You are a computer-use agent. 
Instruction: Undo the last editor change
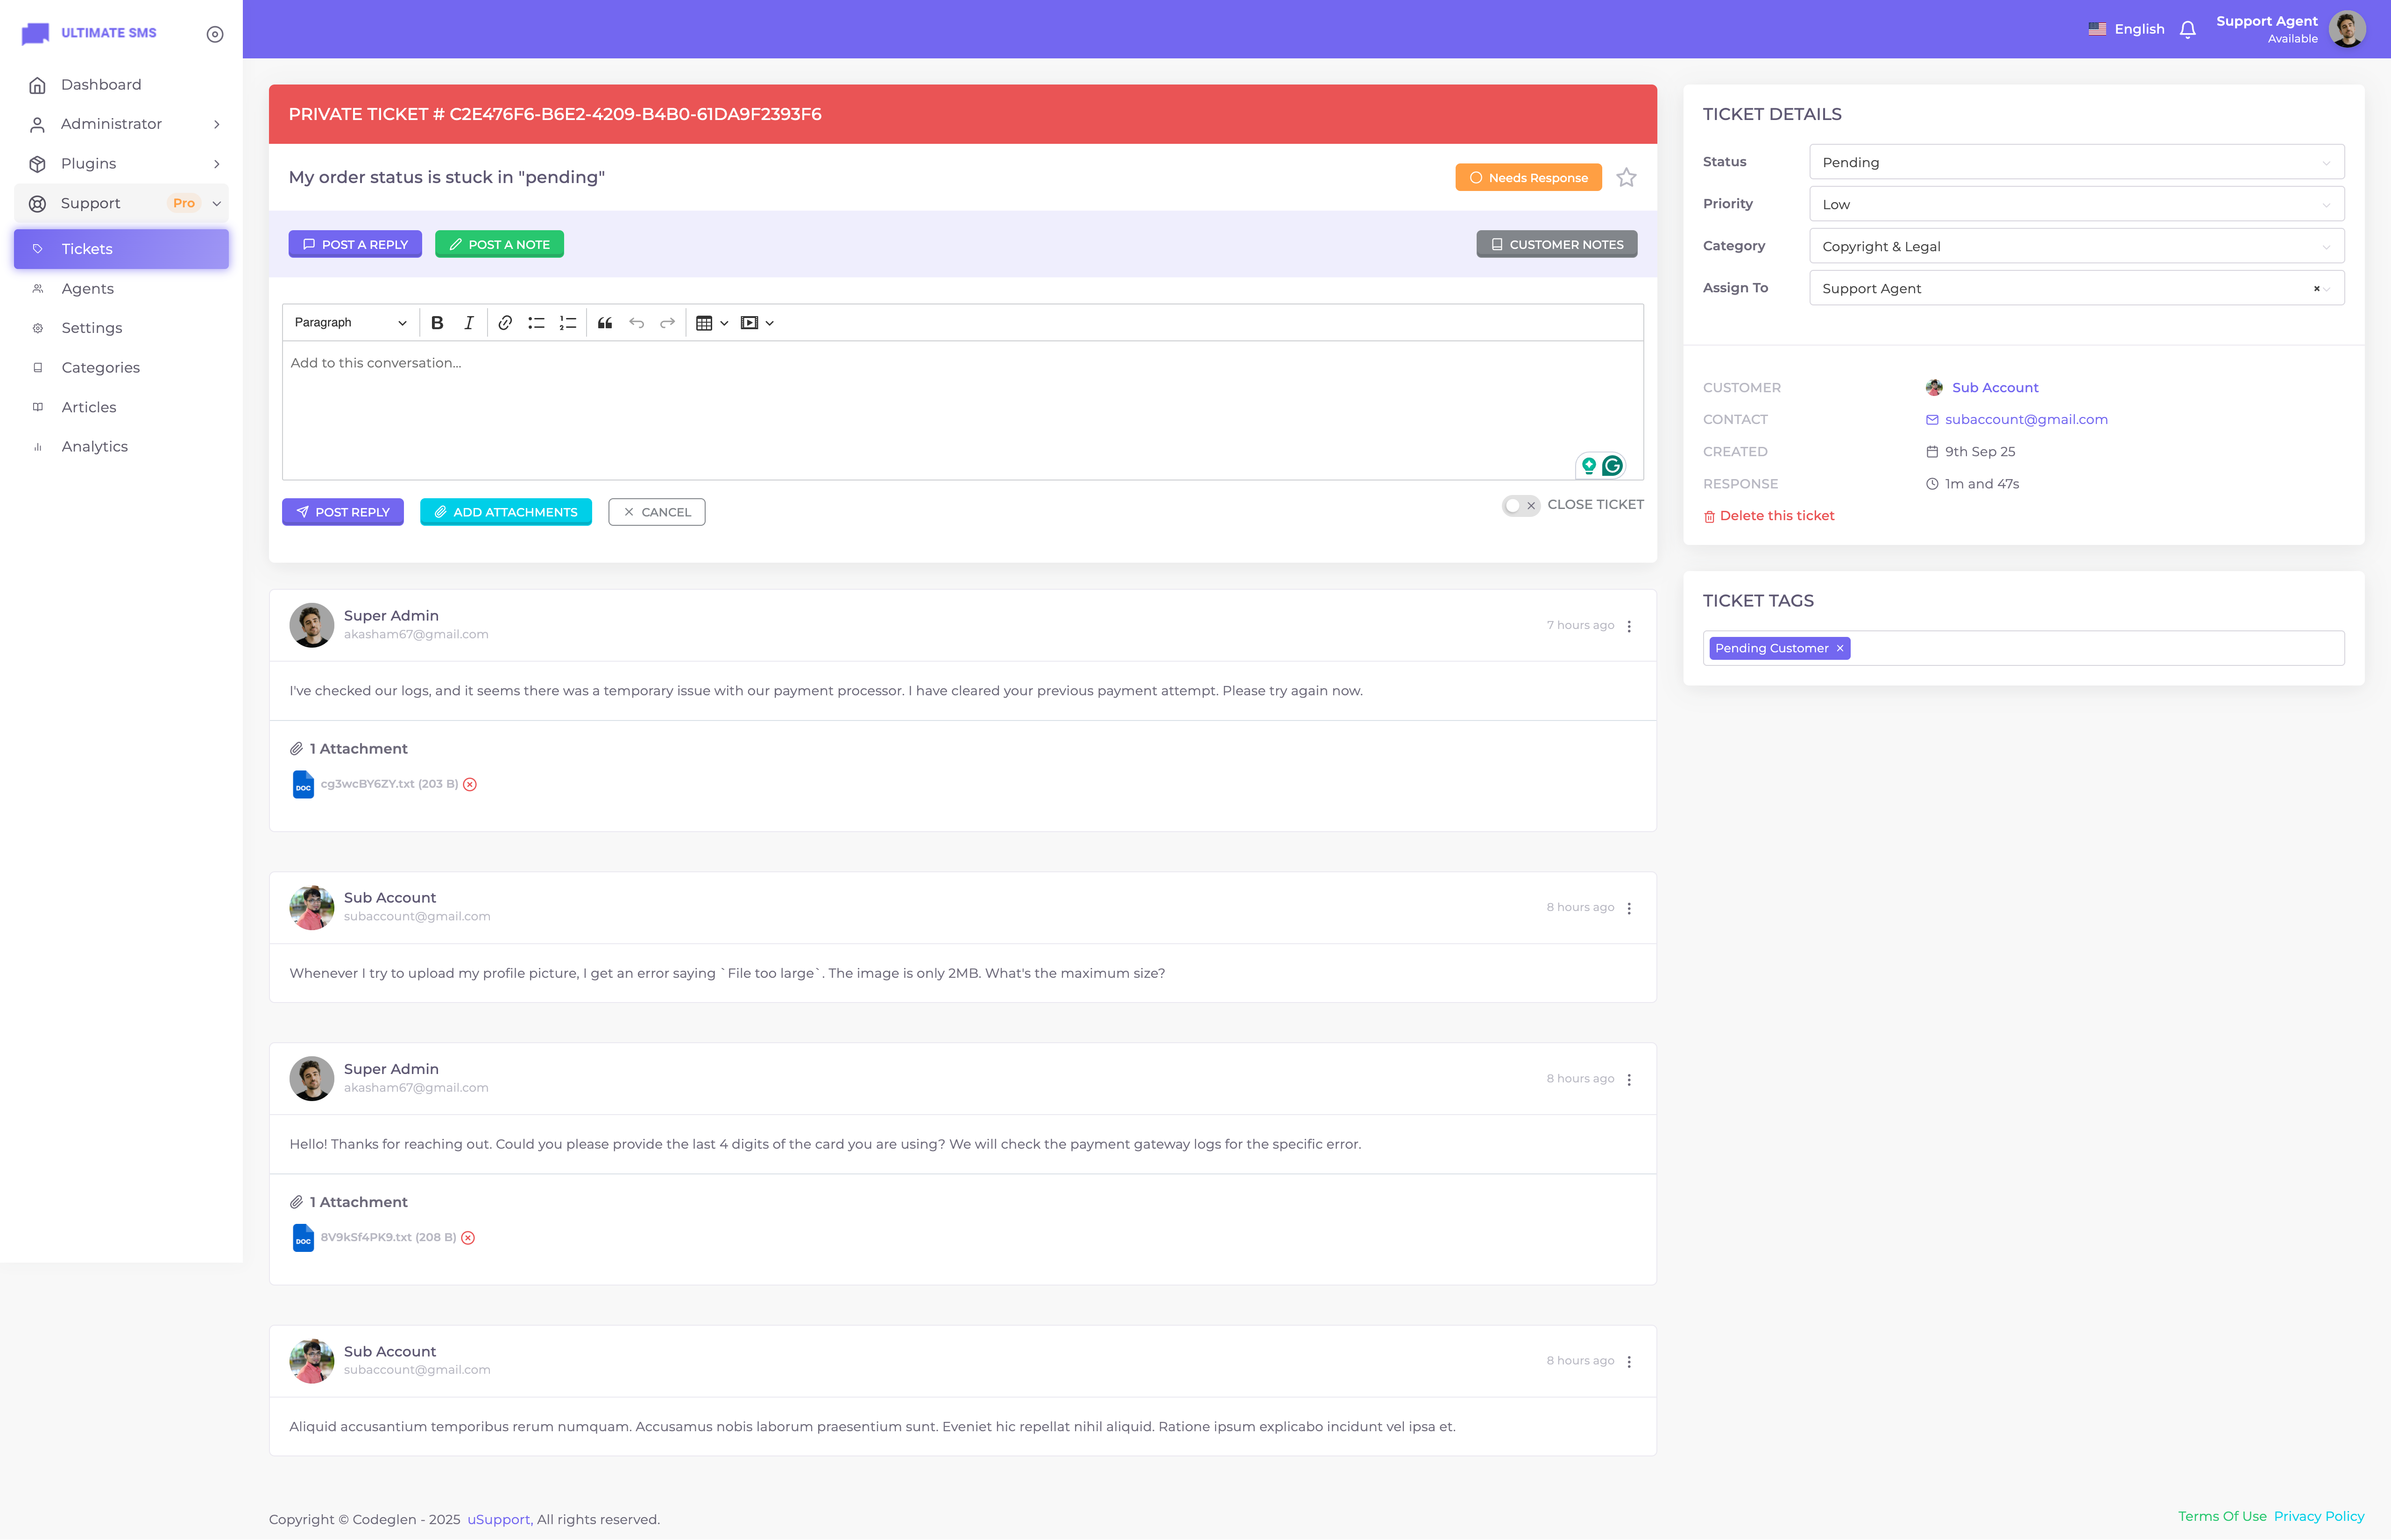[x=636, y=322]
